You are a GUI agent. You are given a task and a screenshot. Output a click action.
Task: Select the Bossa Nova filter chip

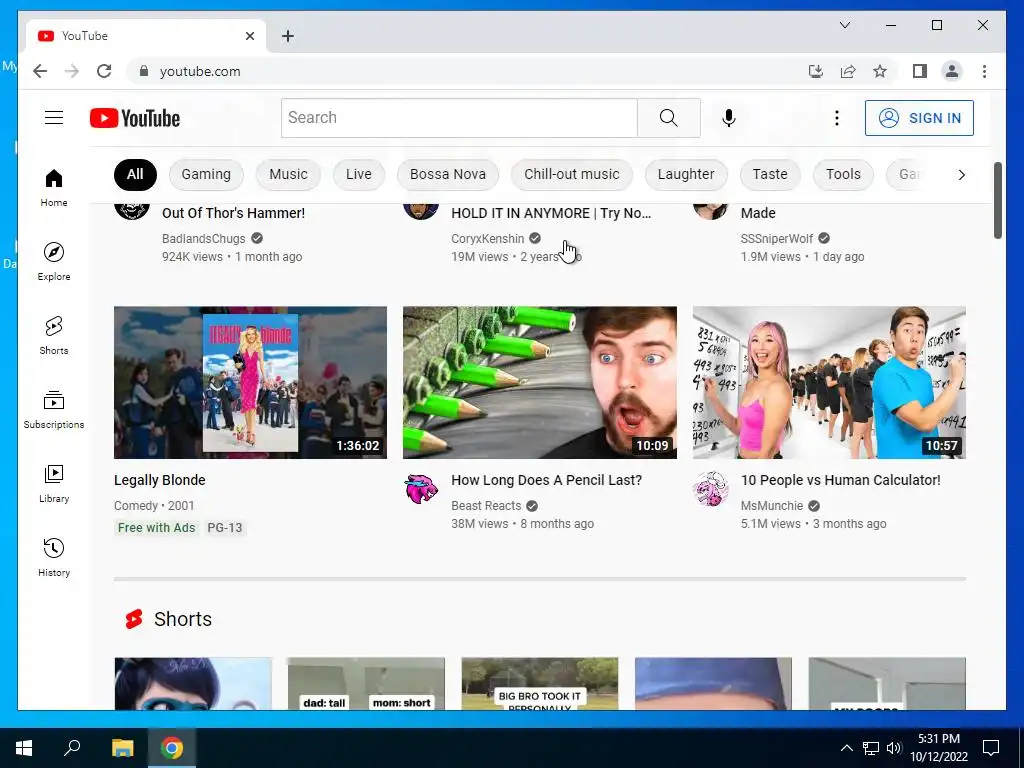(x=447, y=174)
